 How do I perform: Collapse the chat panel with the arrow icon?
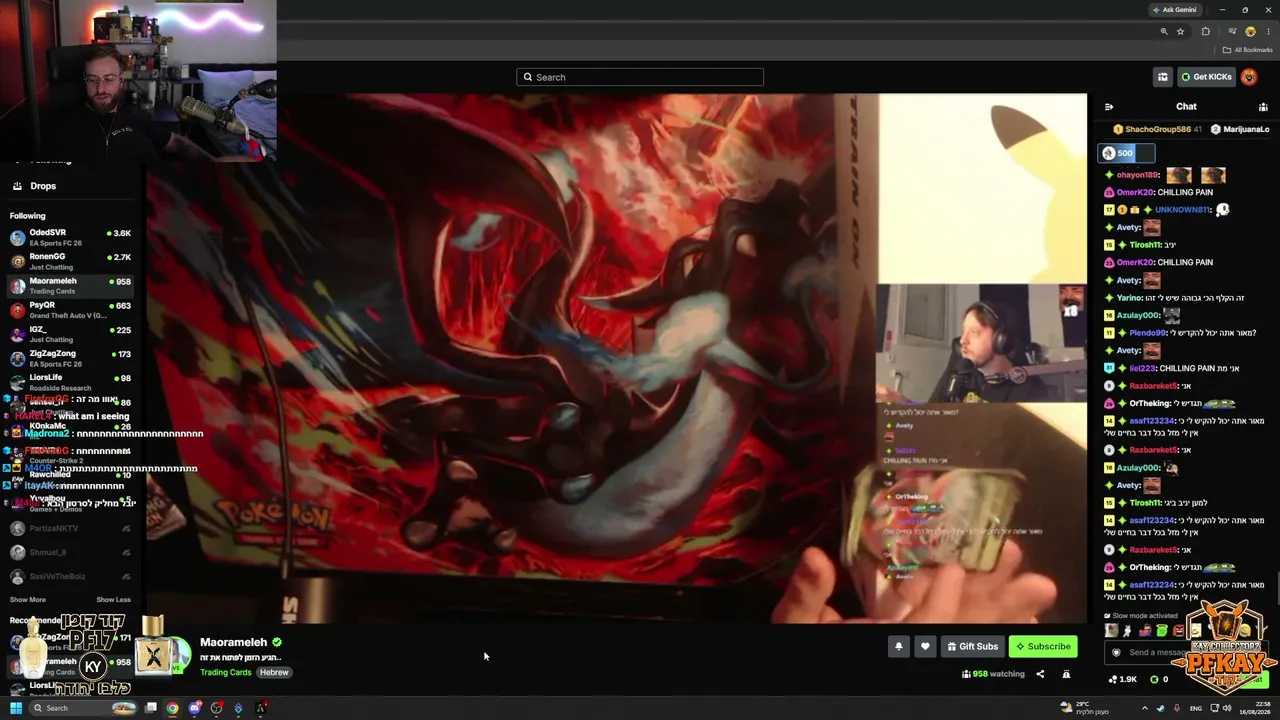1108,106
